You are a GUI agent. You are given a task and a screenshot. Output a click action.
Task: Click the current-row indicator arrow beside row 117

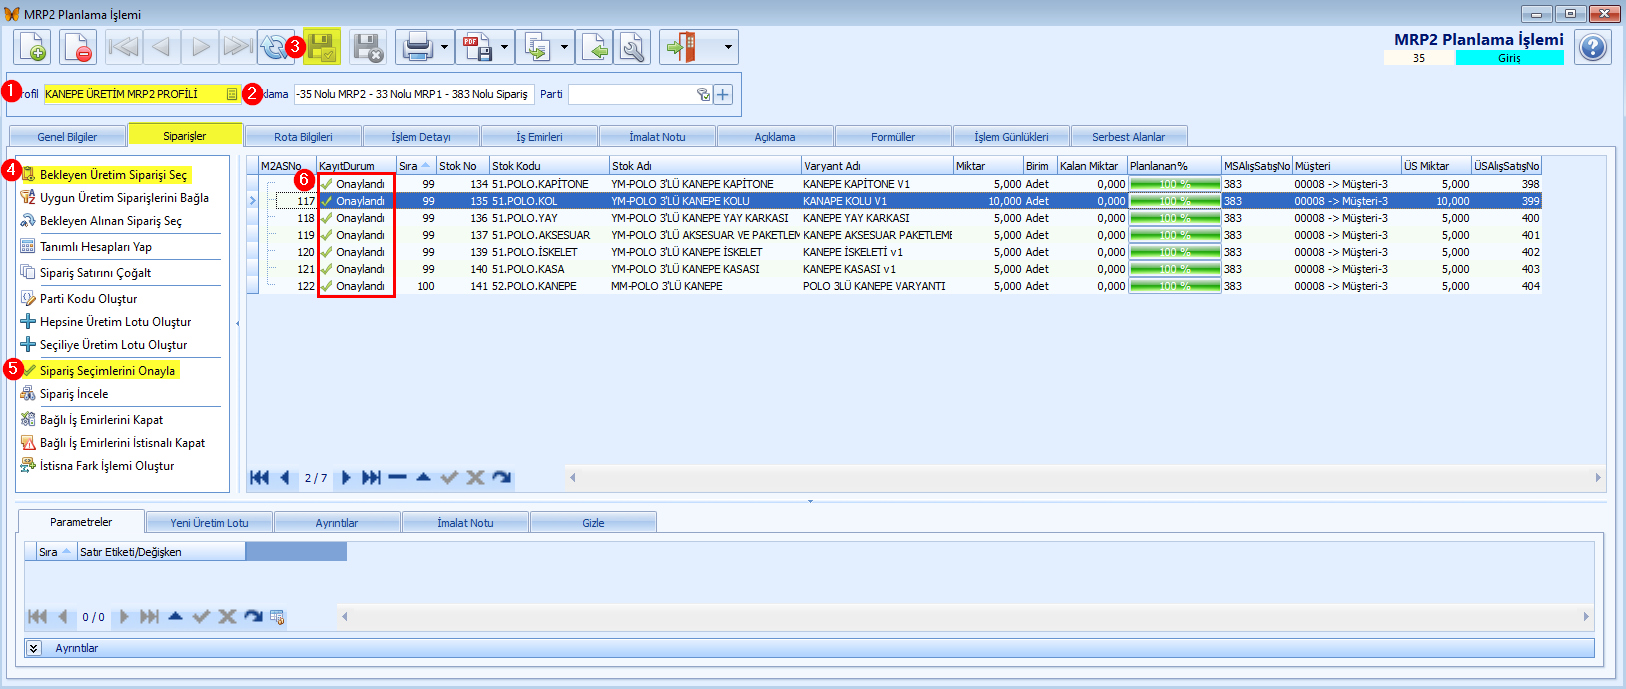click(x=252, y=201)
